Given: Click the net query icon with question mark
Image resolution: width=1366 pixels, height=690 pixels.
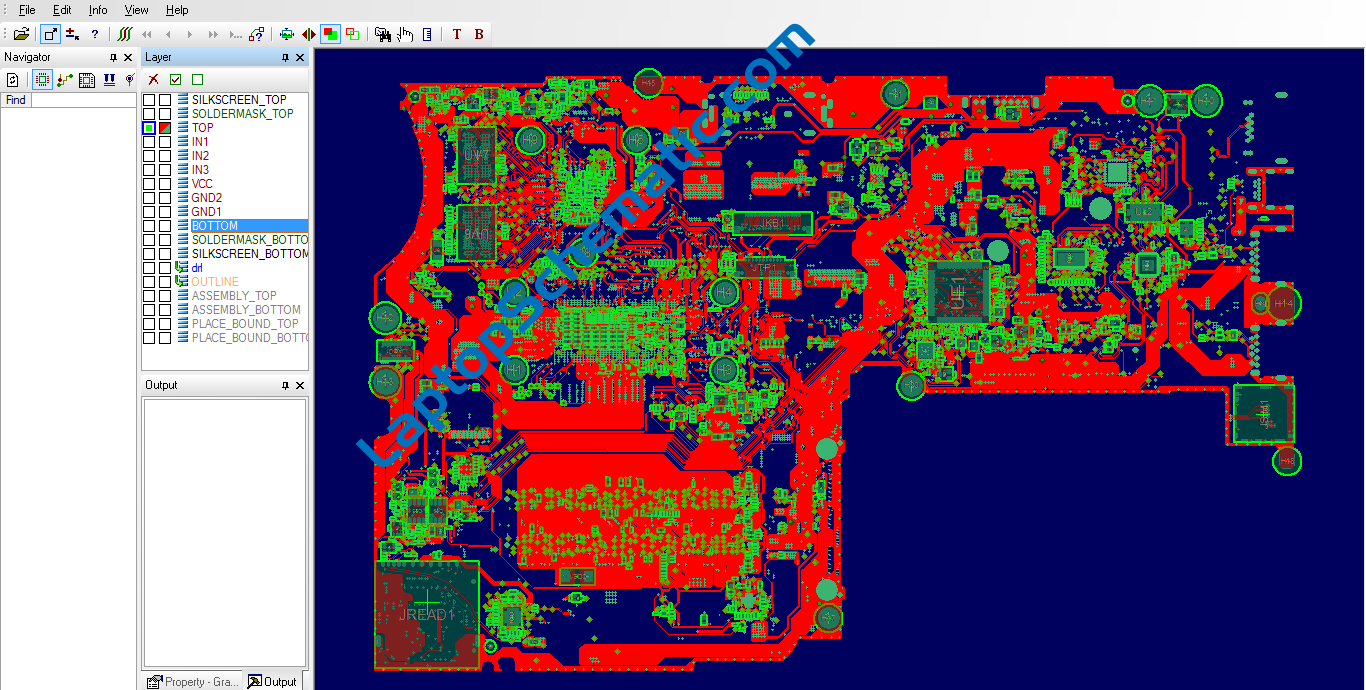Looking at the screenshot, I should coord(257,34).
